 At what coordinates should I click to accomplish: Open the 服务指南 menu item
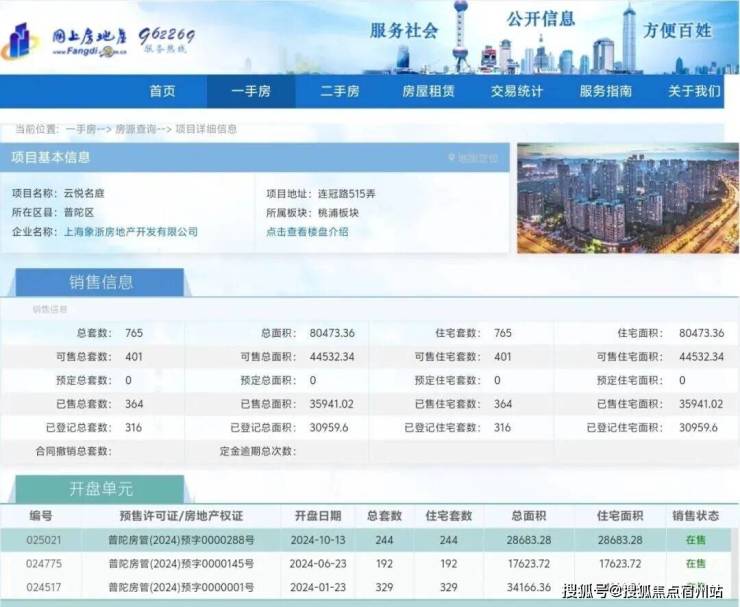605,91
